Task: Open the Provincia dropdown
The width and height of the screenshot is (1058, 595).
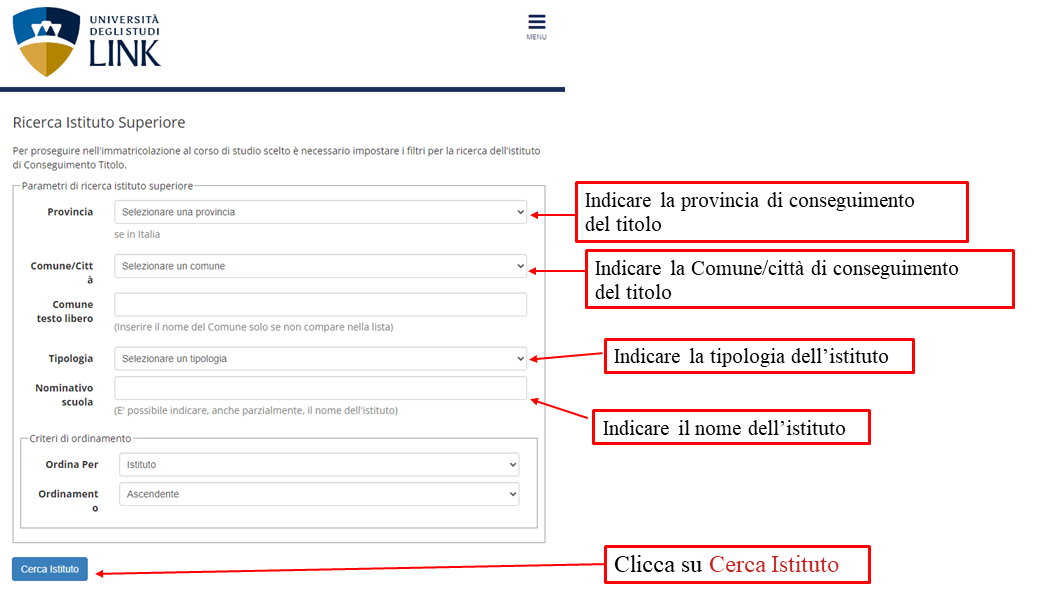Action: [x=320, y=212]
